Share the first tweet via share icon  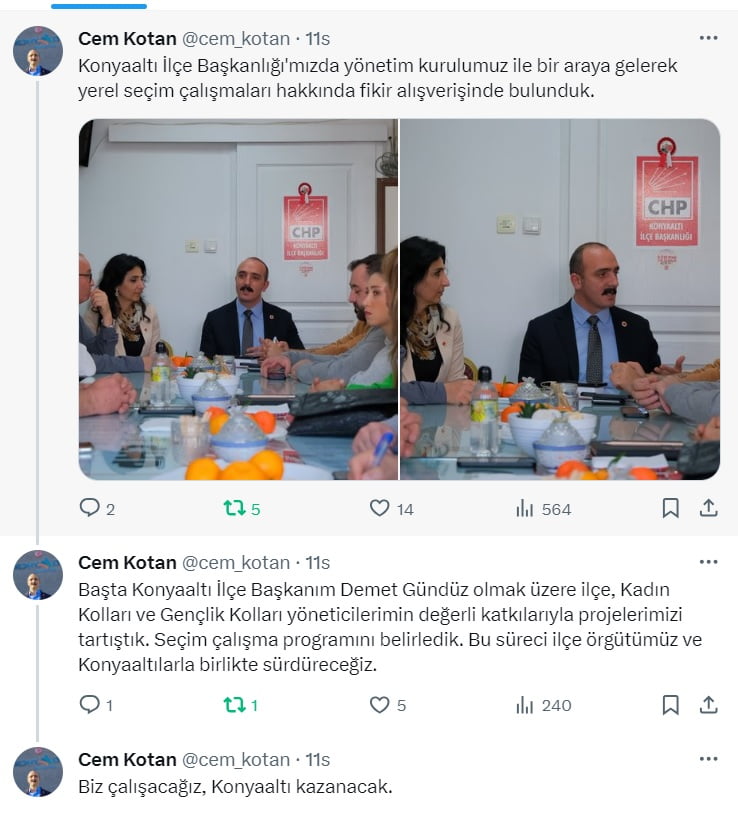pos(709,508)
